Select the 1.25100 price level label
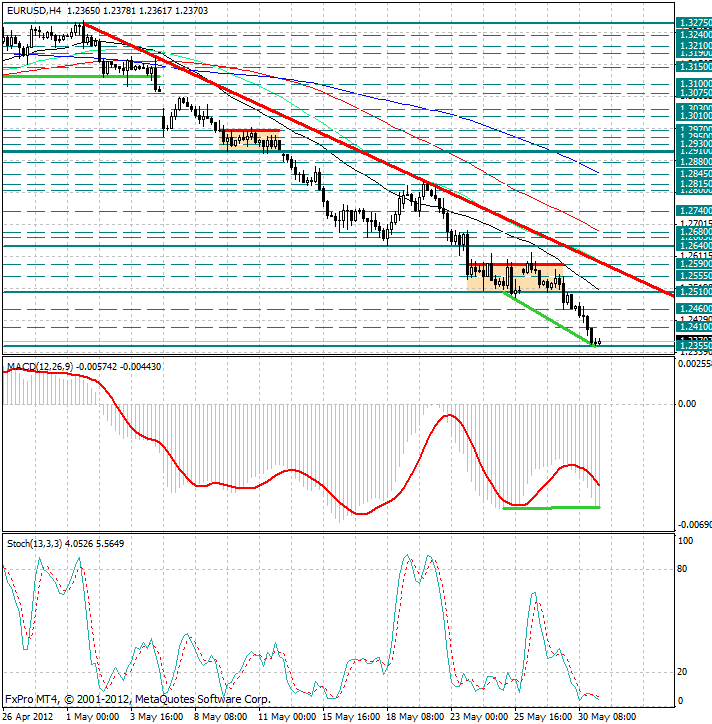This screenshot has height=724, width=712. click(x=694, y=292)
